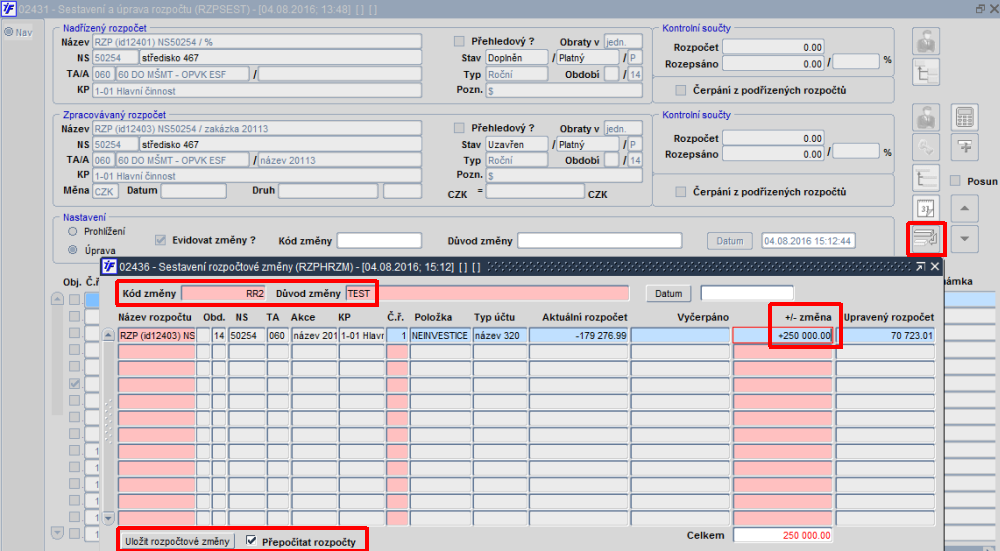The width and height of the screenshot is (1000, 551).
Task: Click bottom scroll arrow of main list
Action: pos(57,532)
